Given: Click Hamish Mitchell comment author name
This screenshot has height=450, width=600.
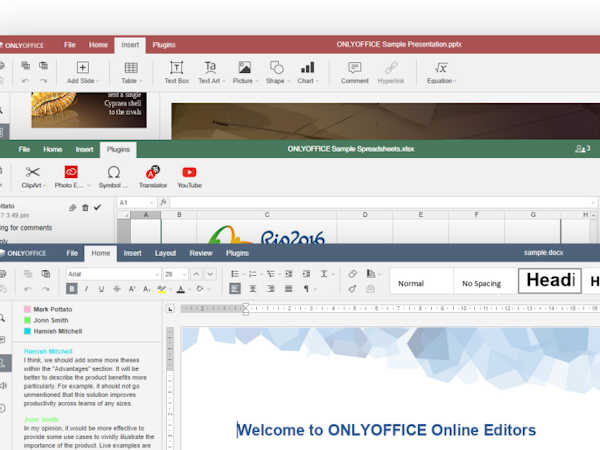Looking at the screenshot, I should tap(48, 351).
